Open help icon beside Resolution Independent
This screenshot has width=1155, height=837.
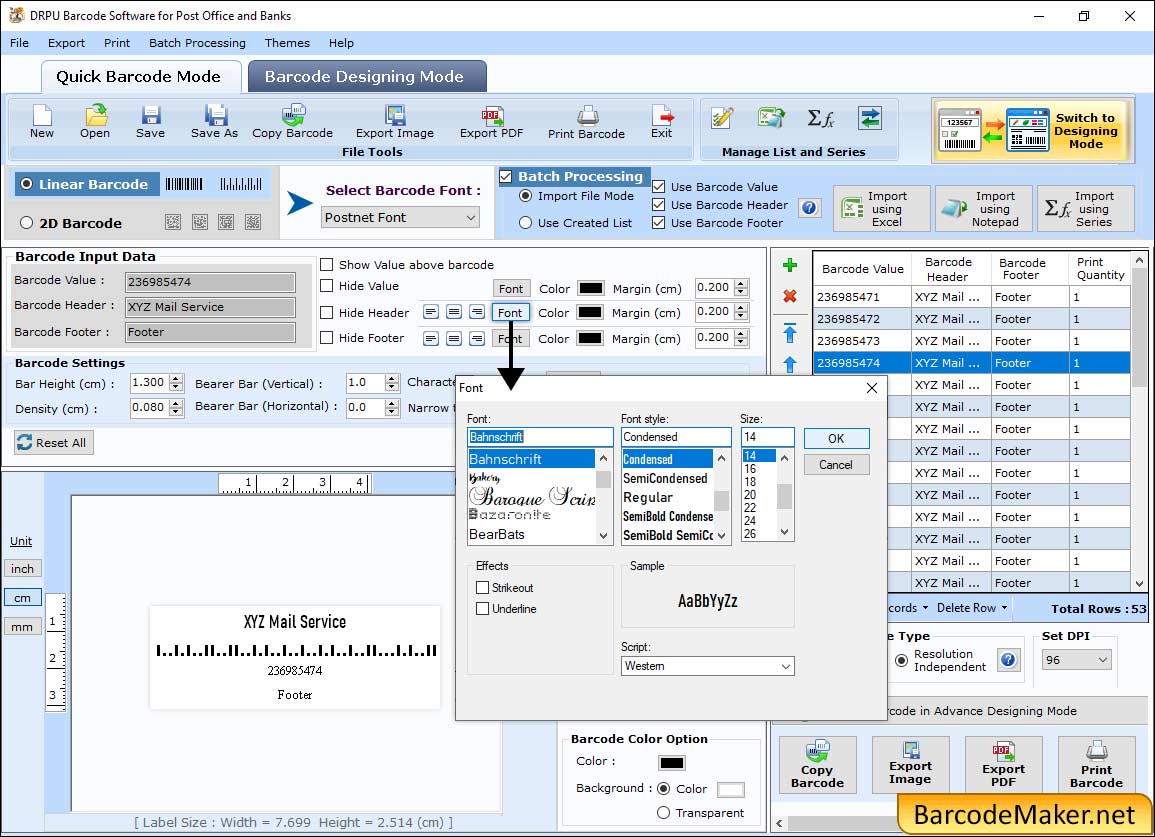click(1008, 660)
